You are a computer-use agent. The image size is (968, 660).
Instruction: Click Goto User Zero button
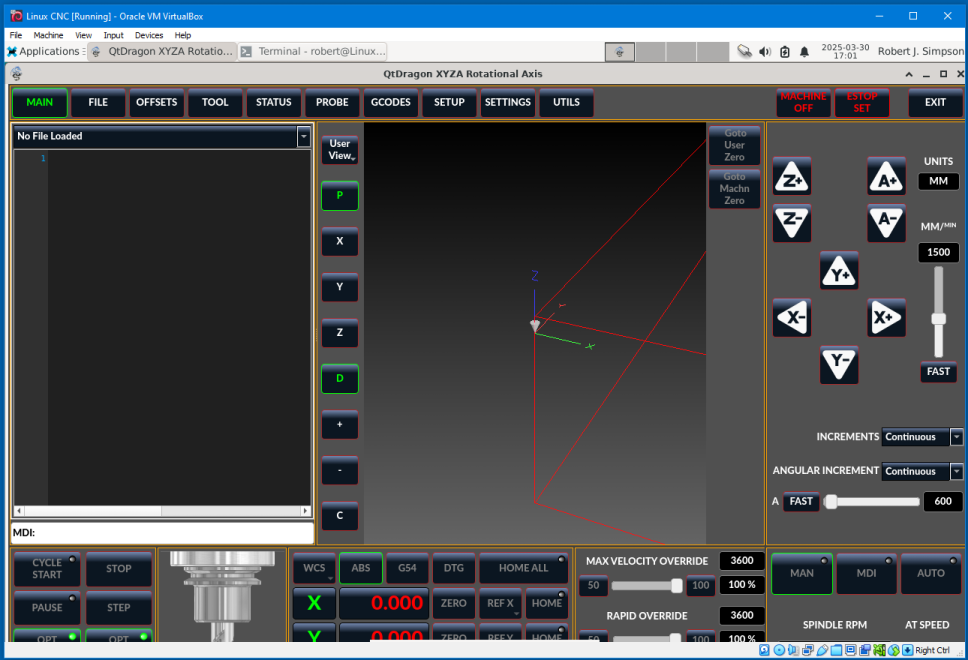coord(734,146)
